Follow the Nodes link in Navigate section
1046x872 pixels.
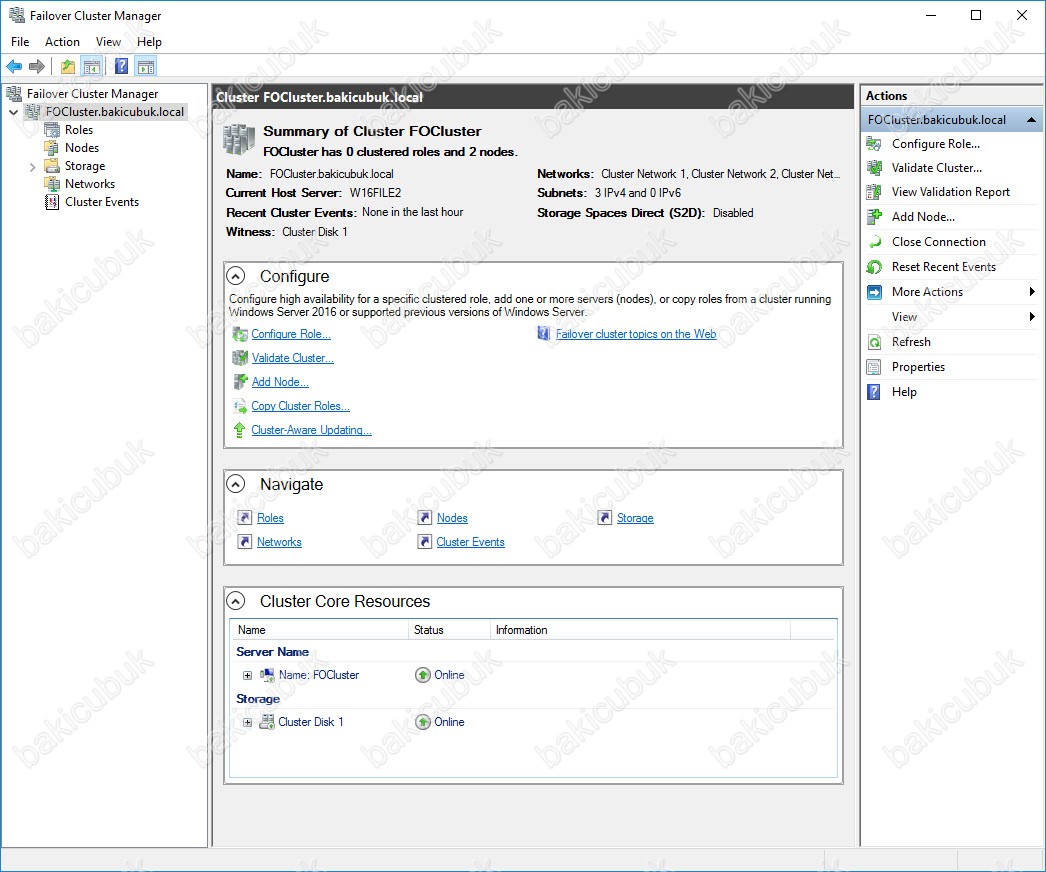pos(452,518)
